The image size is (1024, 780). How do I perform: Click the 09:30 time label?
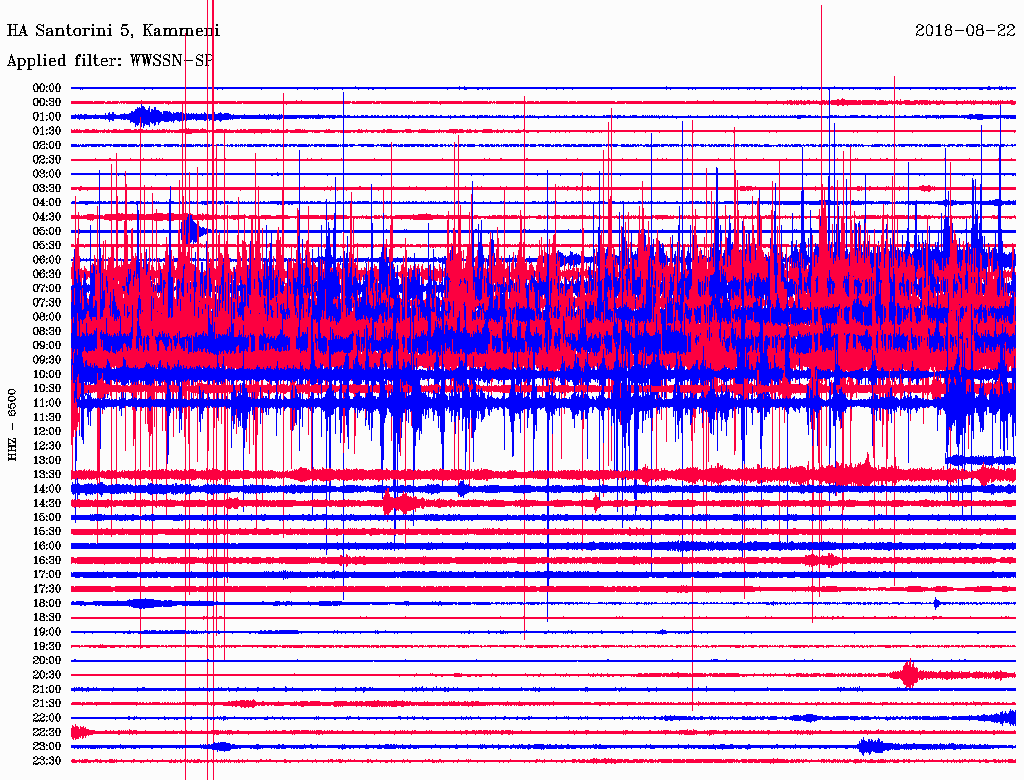pyautogui.click(x=47, y=360)
